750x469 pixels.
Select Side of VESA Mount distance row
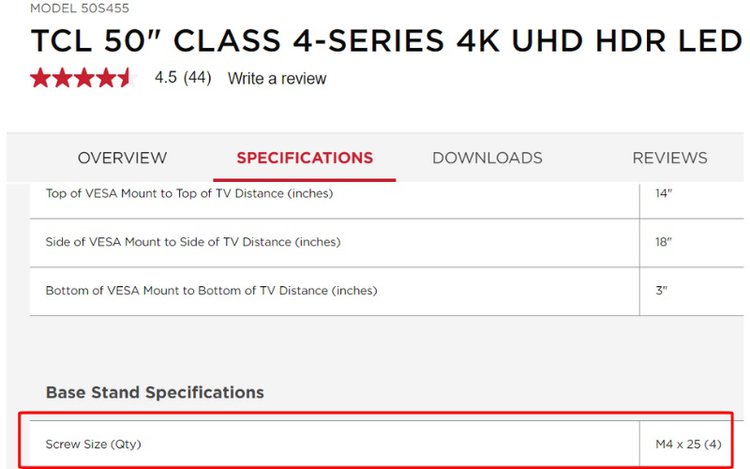click(386, 242)
